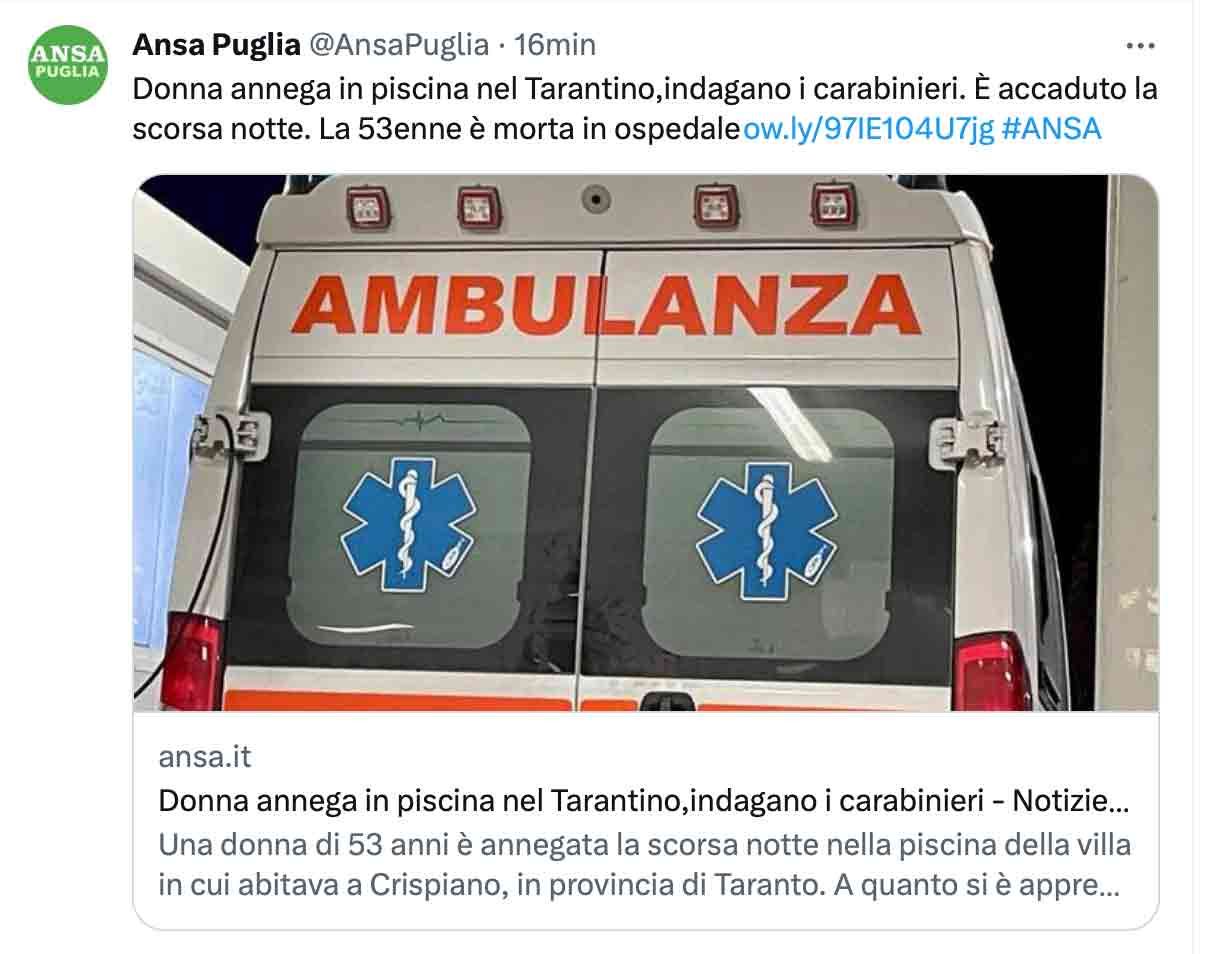Open the card headline 'Donna annega in piscina nel Tarantino'
This screenshot has height=954, width=1208.
coord(645,801)
